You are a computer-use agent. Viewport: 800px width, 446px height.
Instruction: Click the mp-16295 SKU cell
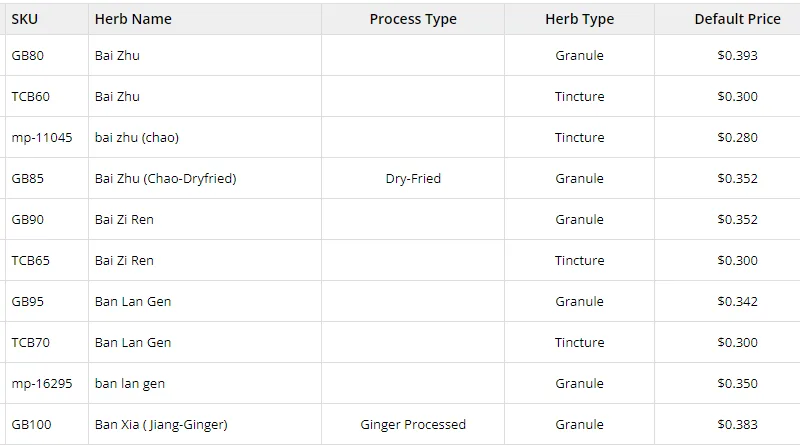[x=42, y=384]
